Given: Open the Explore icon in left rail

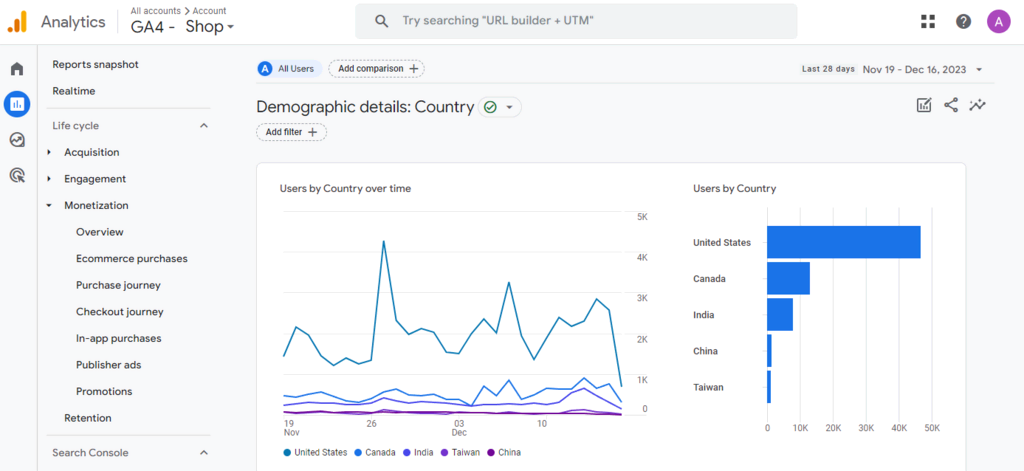Looking at the screenshot, I should pyautogui.click(x=17, y=140).
